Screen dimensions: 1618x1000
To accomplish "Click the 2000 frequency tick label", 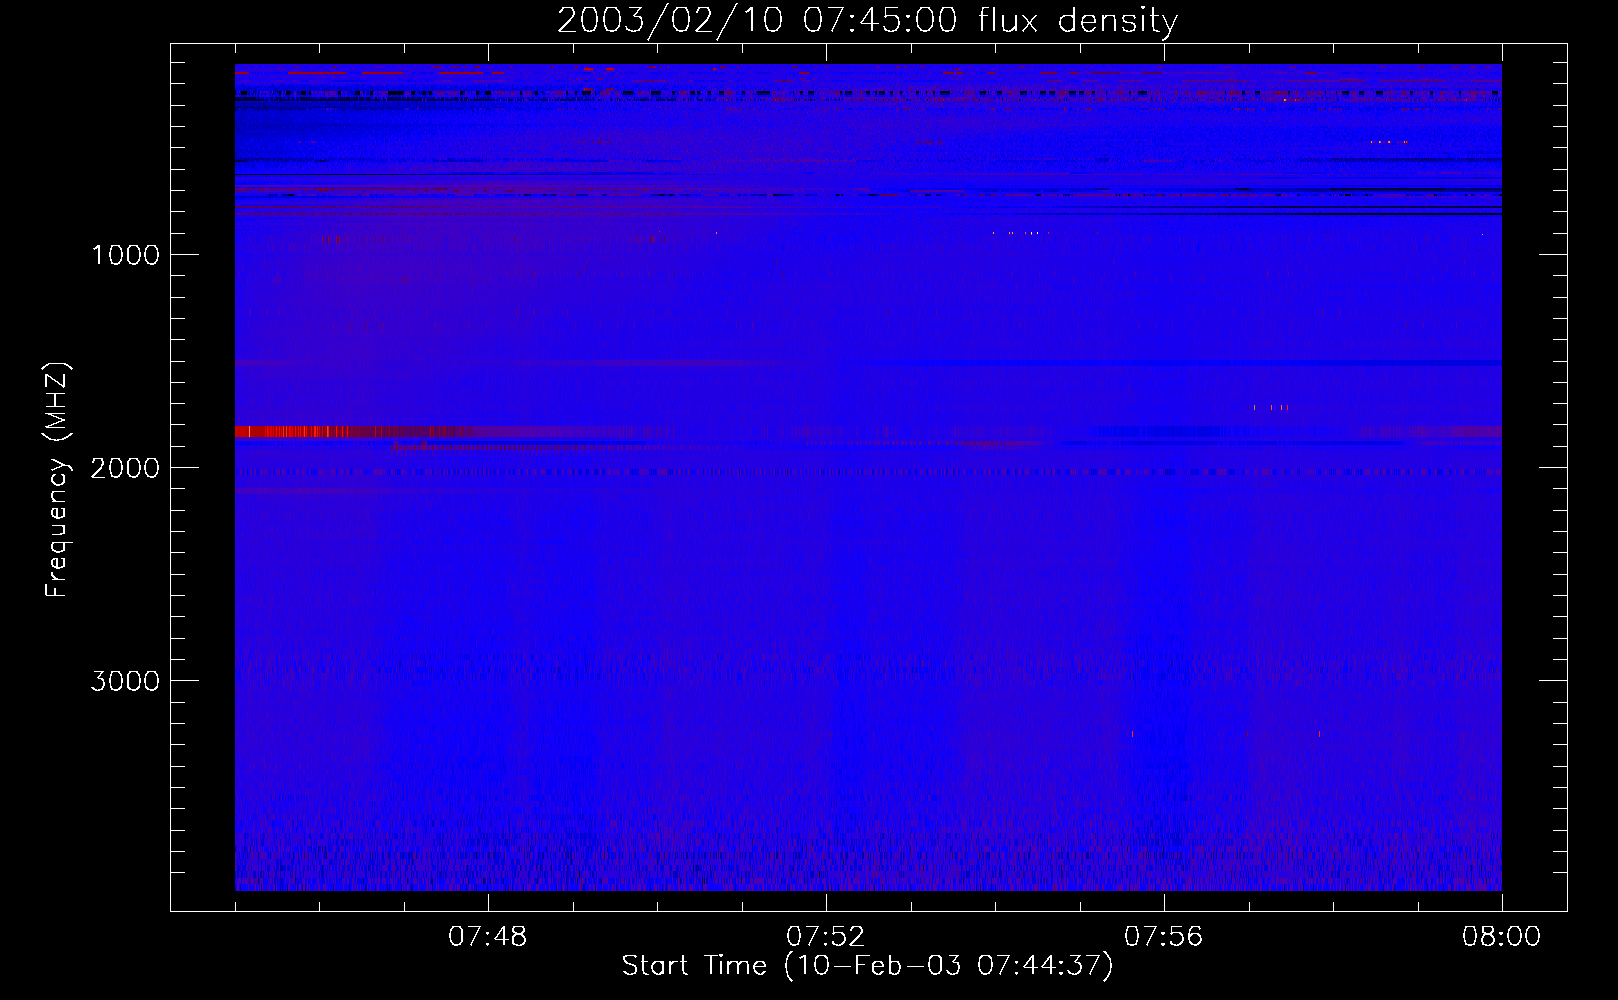I will (125, 468).
